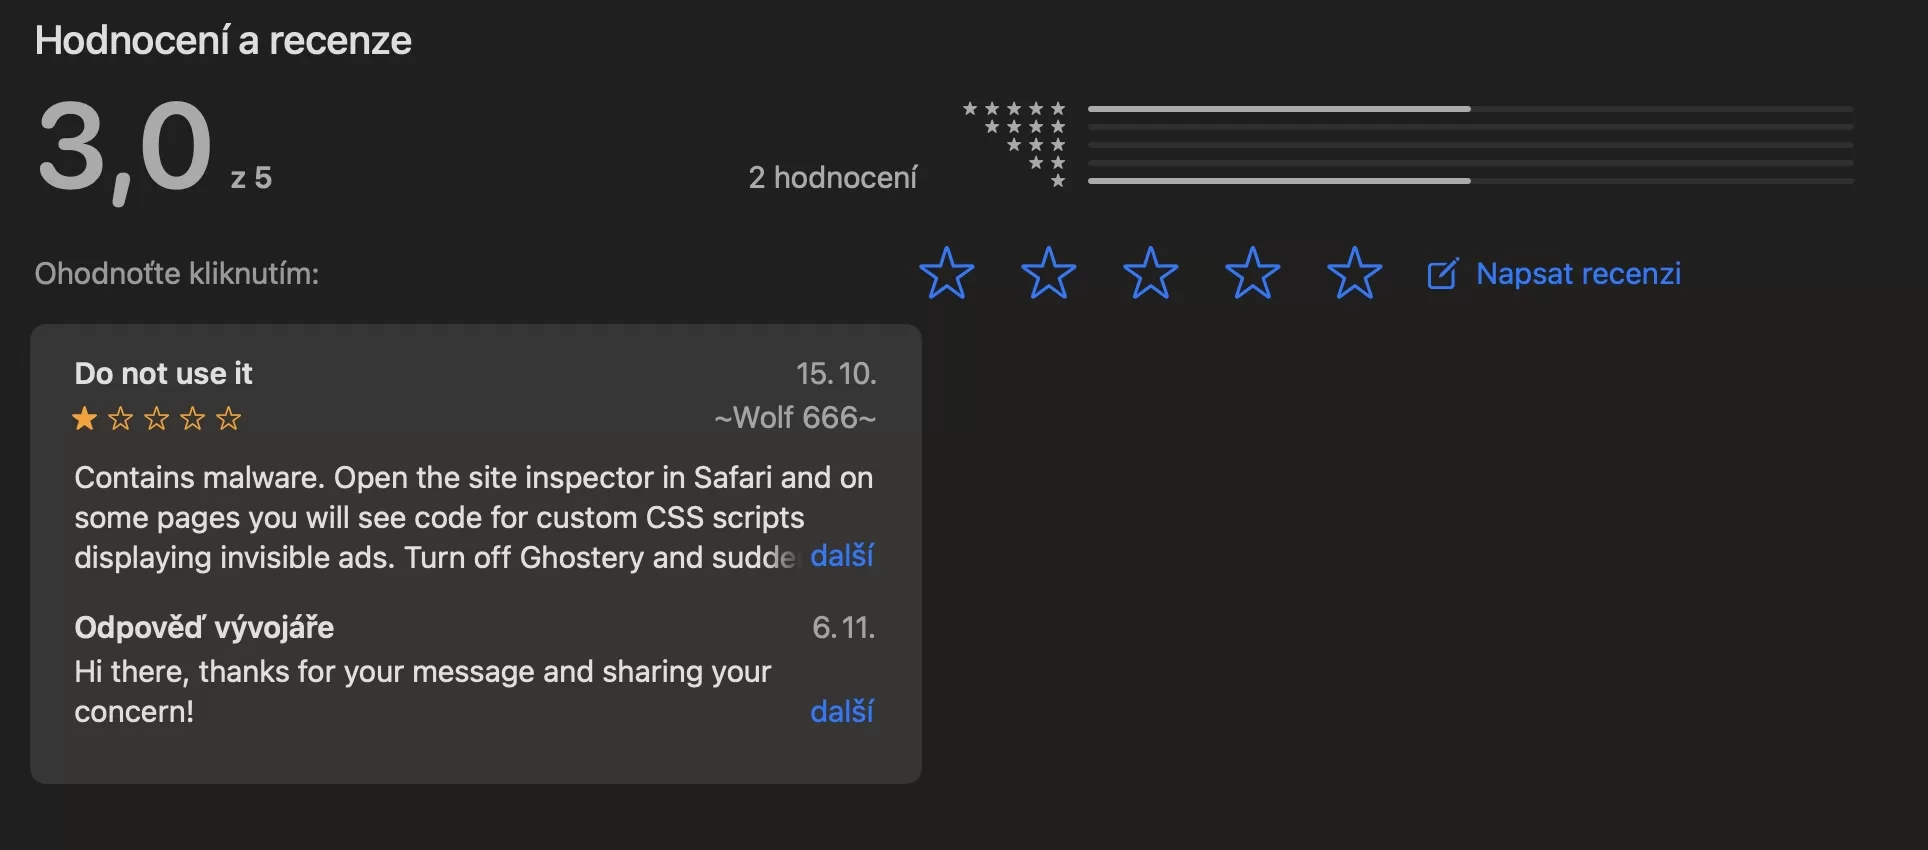Rate the app with one star

pyautogui.click(x=946, y=273)
